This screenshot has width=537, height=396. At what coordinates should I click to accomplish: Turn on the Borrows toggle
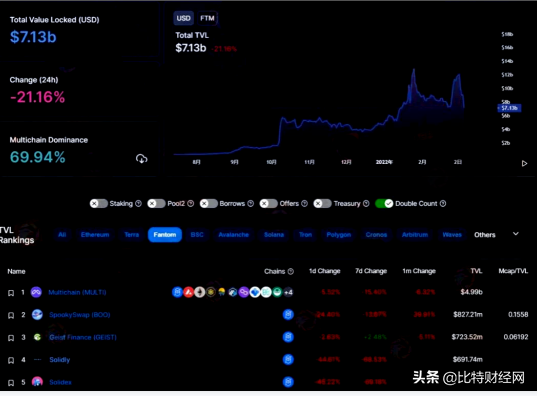209,203
